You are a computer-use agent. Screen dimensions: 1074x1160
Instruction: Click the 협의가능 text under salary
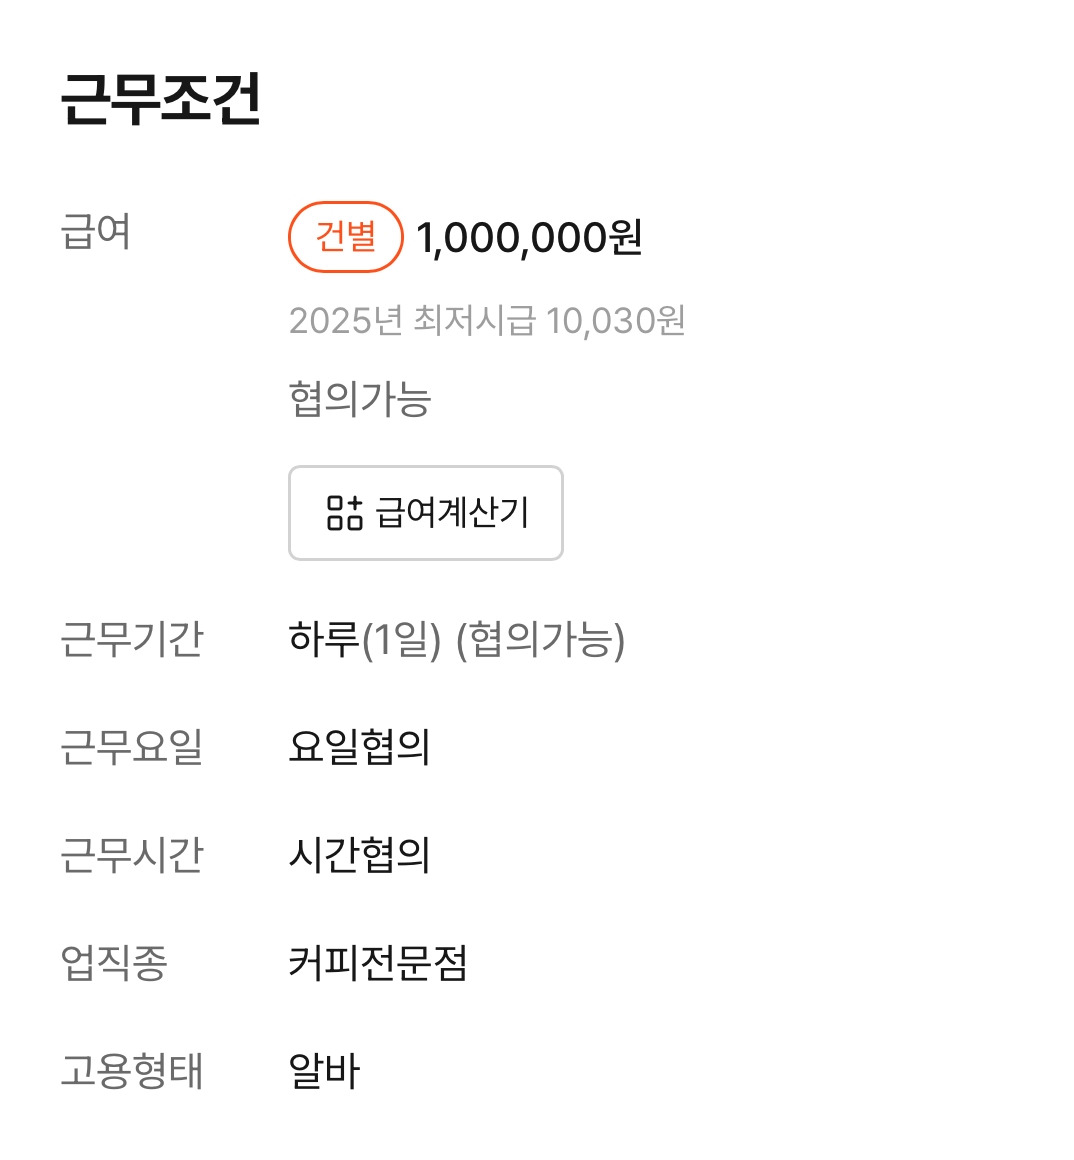pyautogui.click(x=359, y=398)
